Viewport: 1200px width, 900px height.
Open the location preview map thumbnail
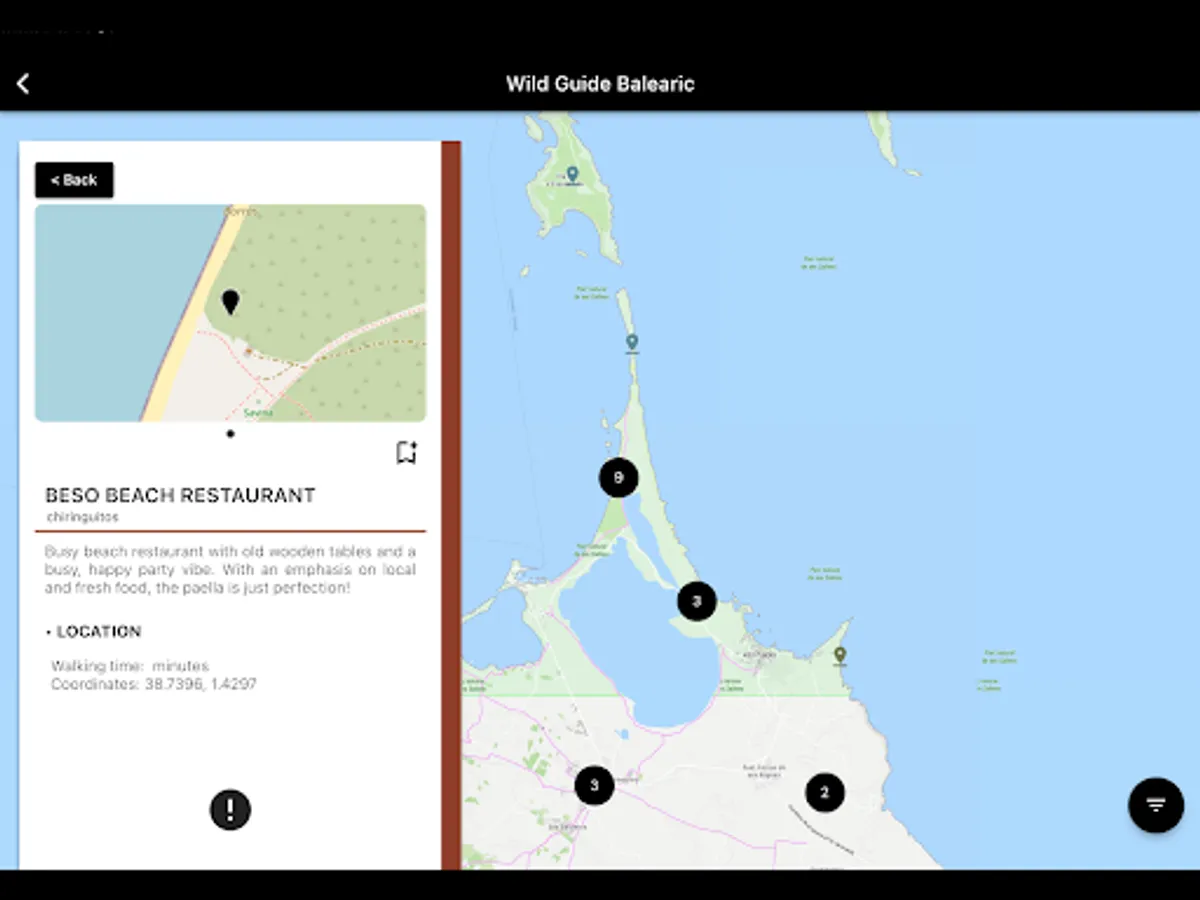pos(230,313)
